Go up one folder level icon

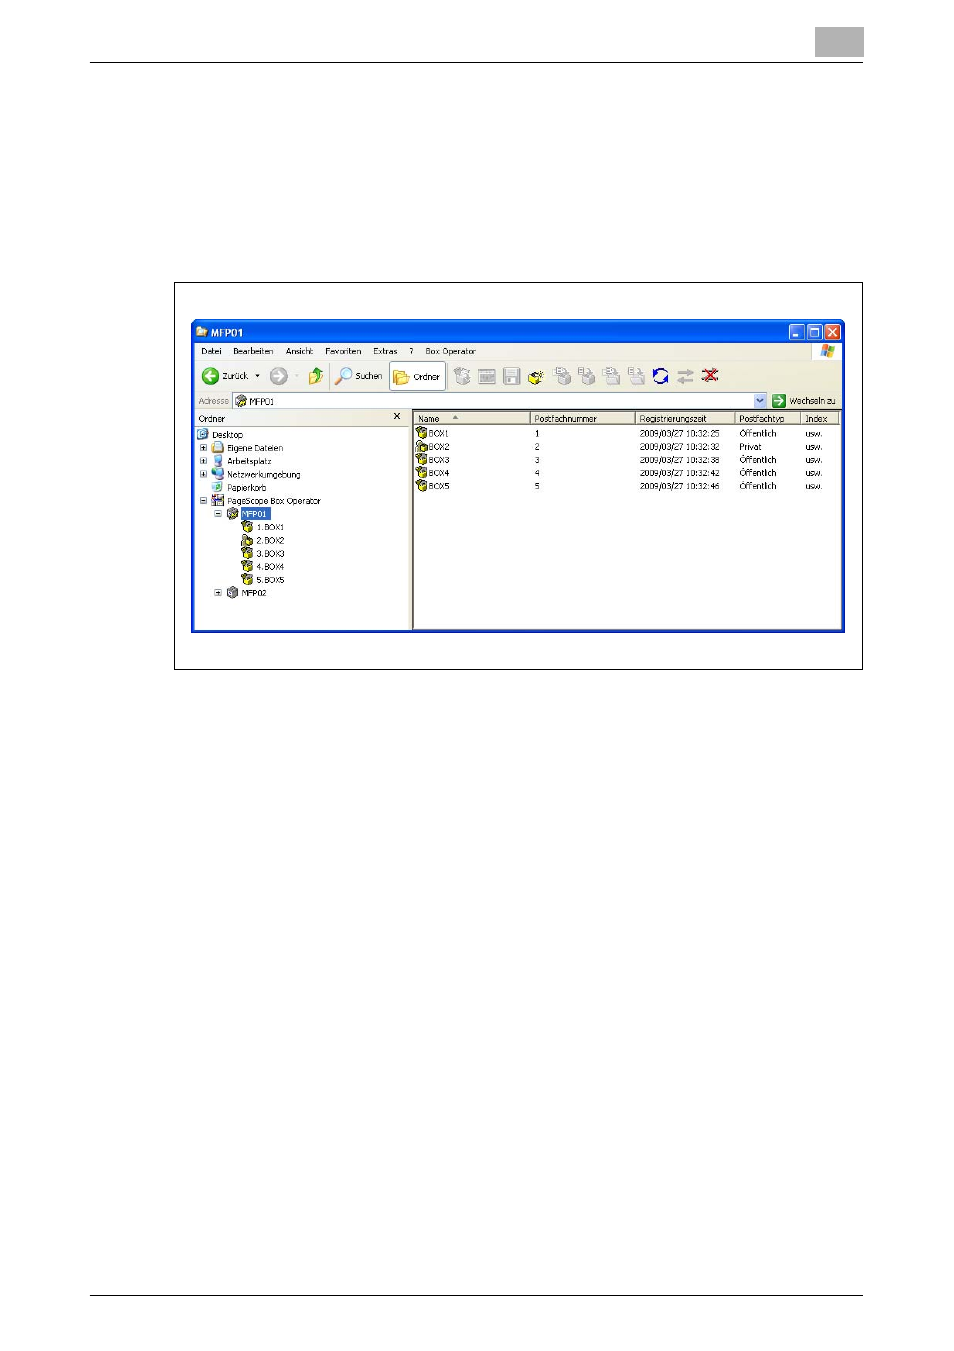tap(316, 376)
